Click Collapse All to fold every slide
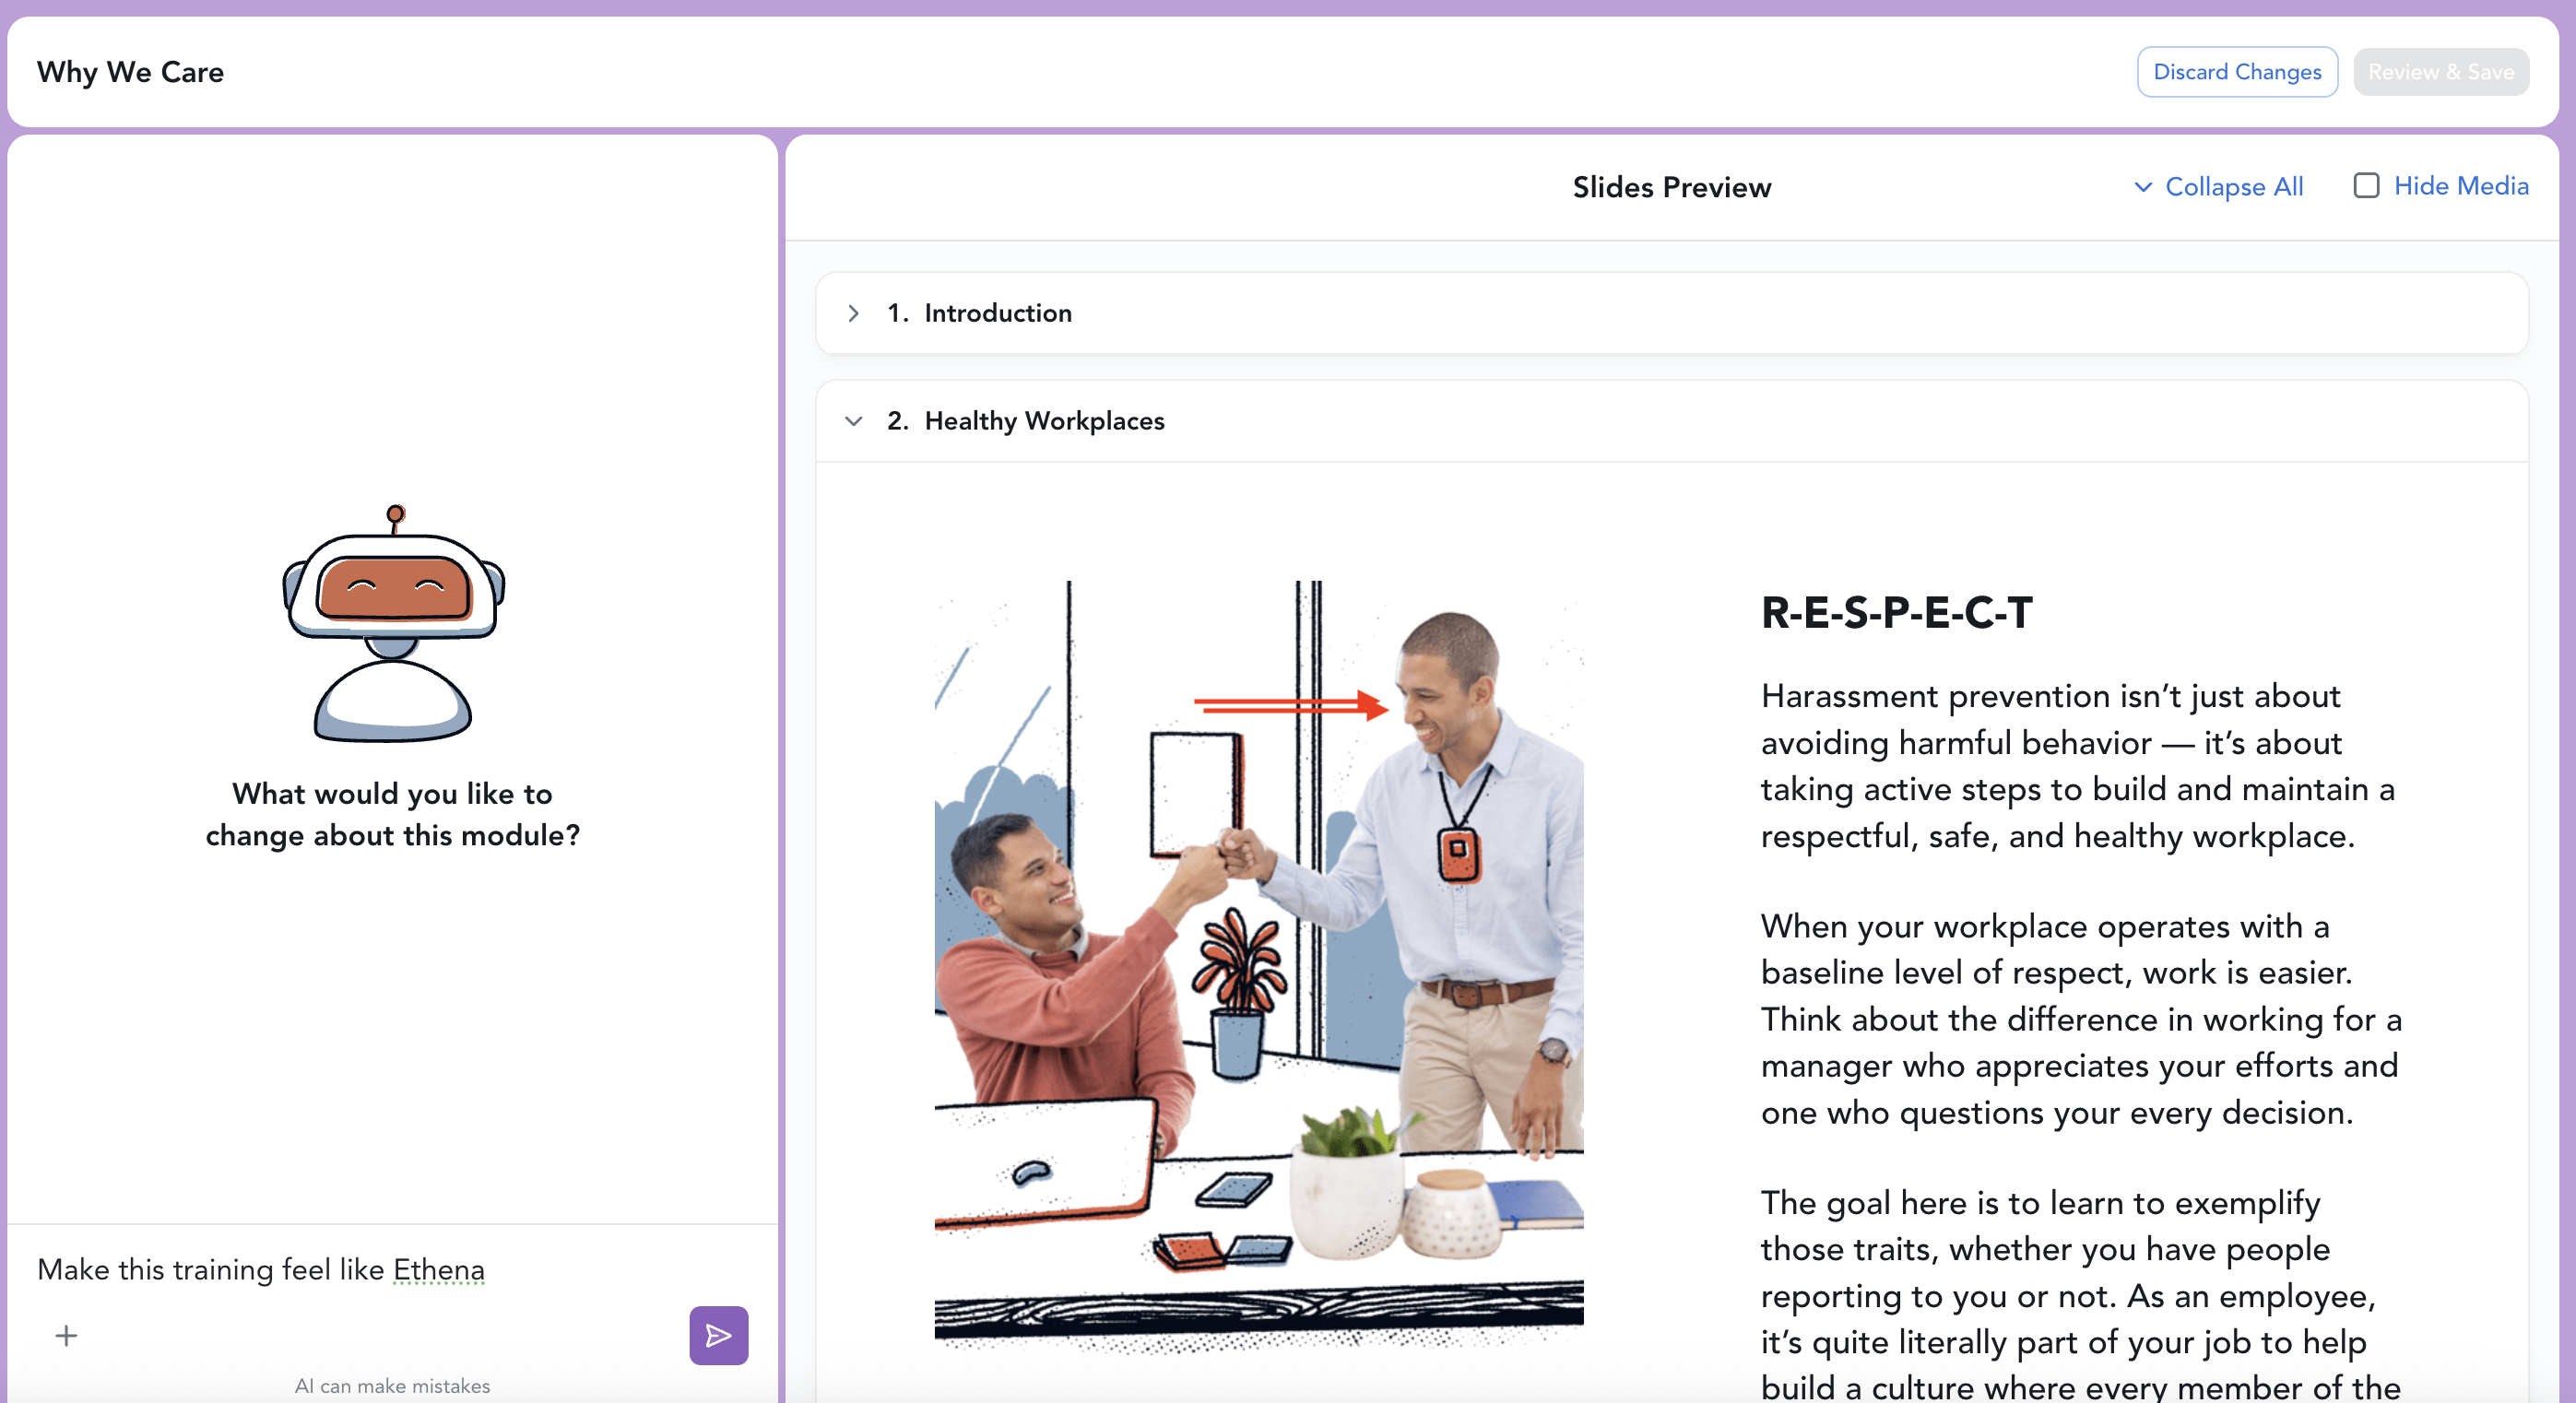This screenshot has width=2576, height=1403. click(2233, 187)
